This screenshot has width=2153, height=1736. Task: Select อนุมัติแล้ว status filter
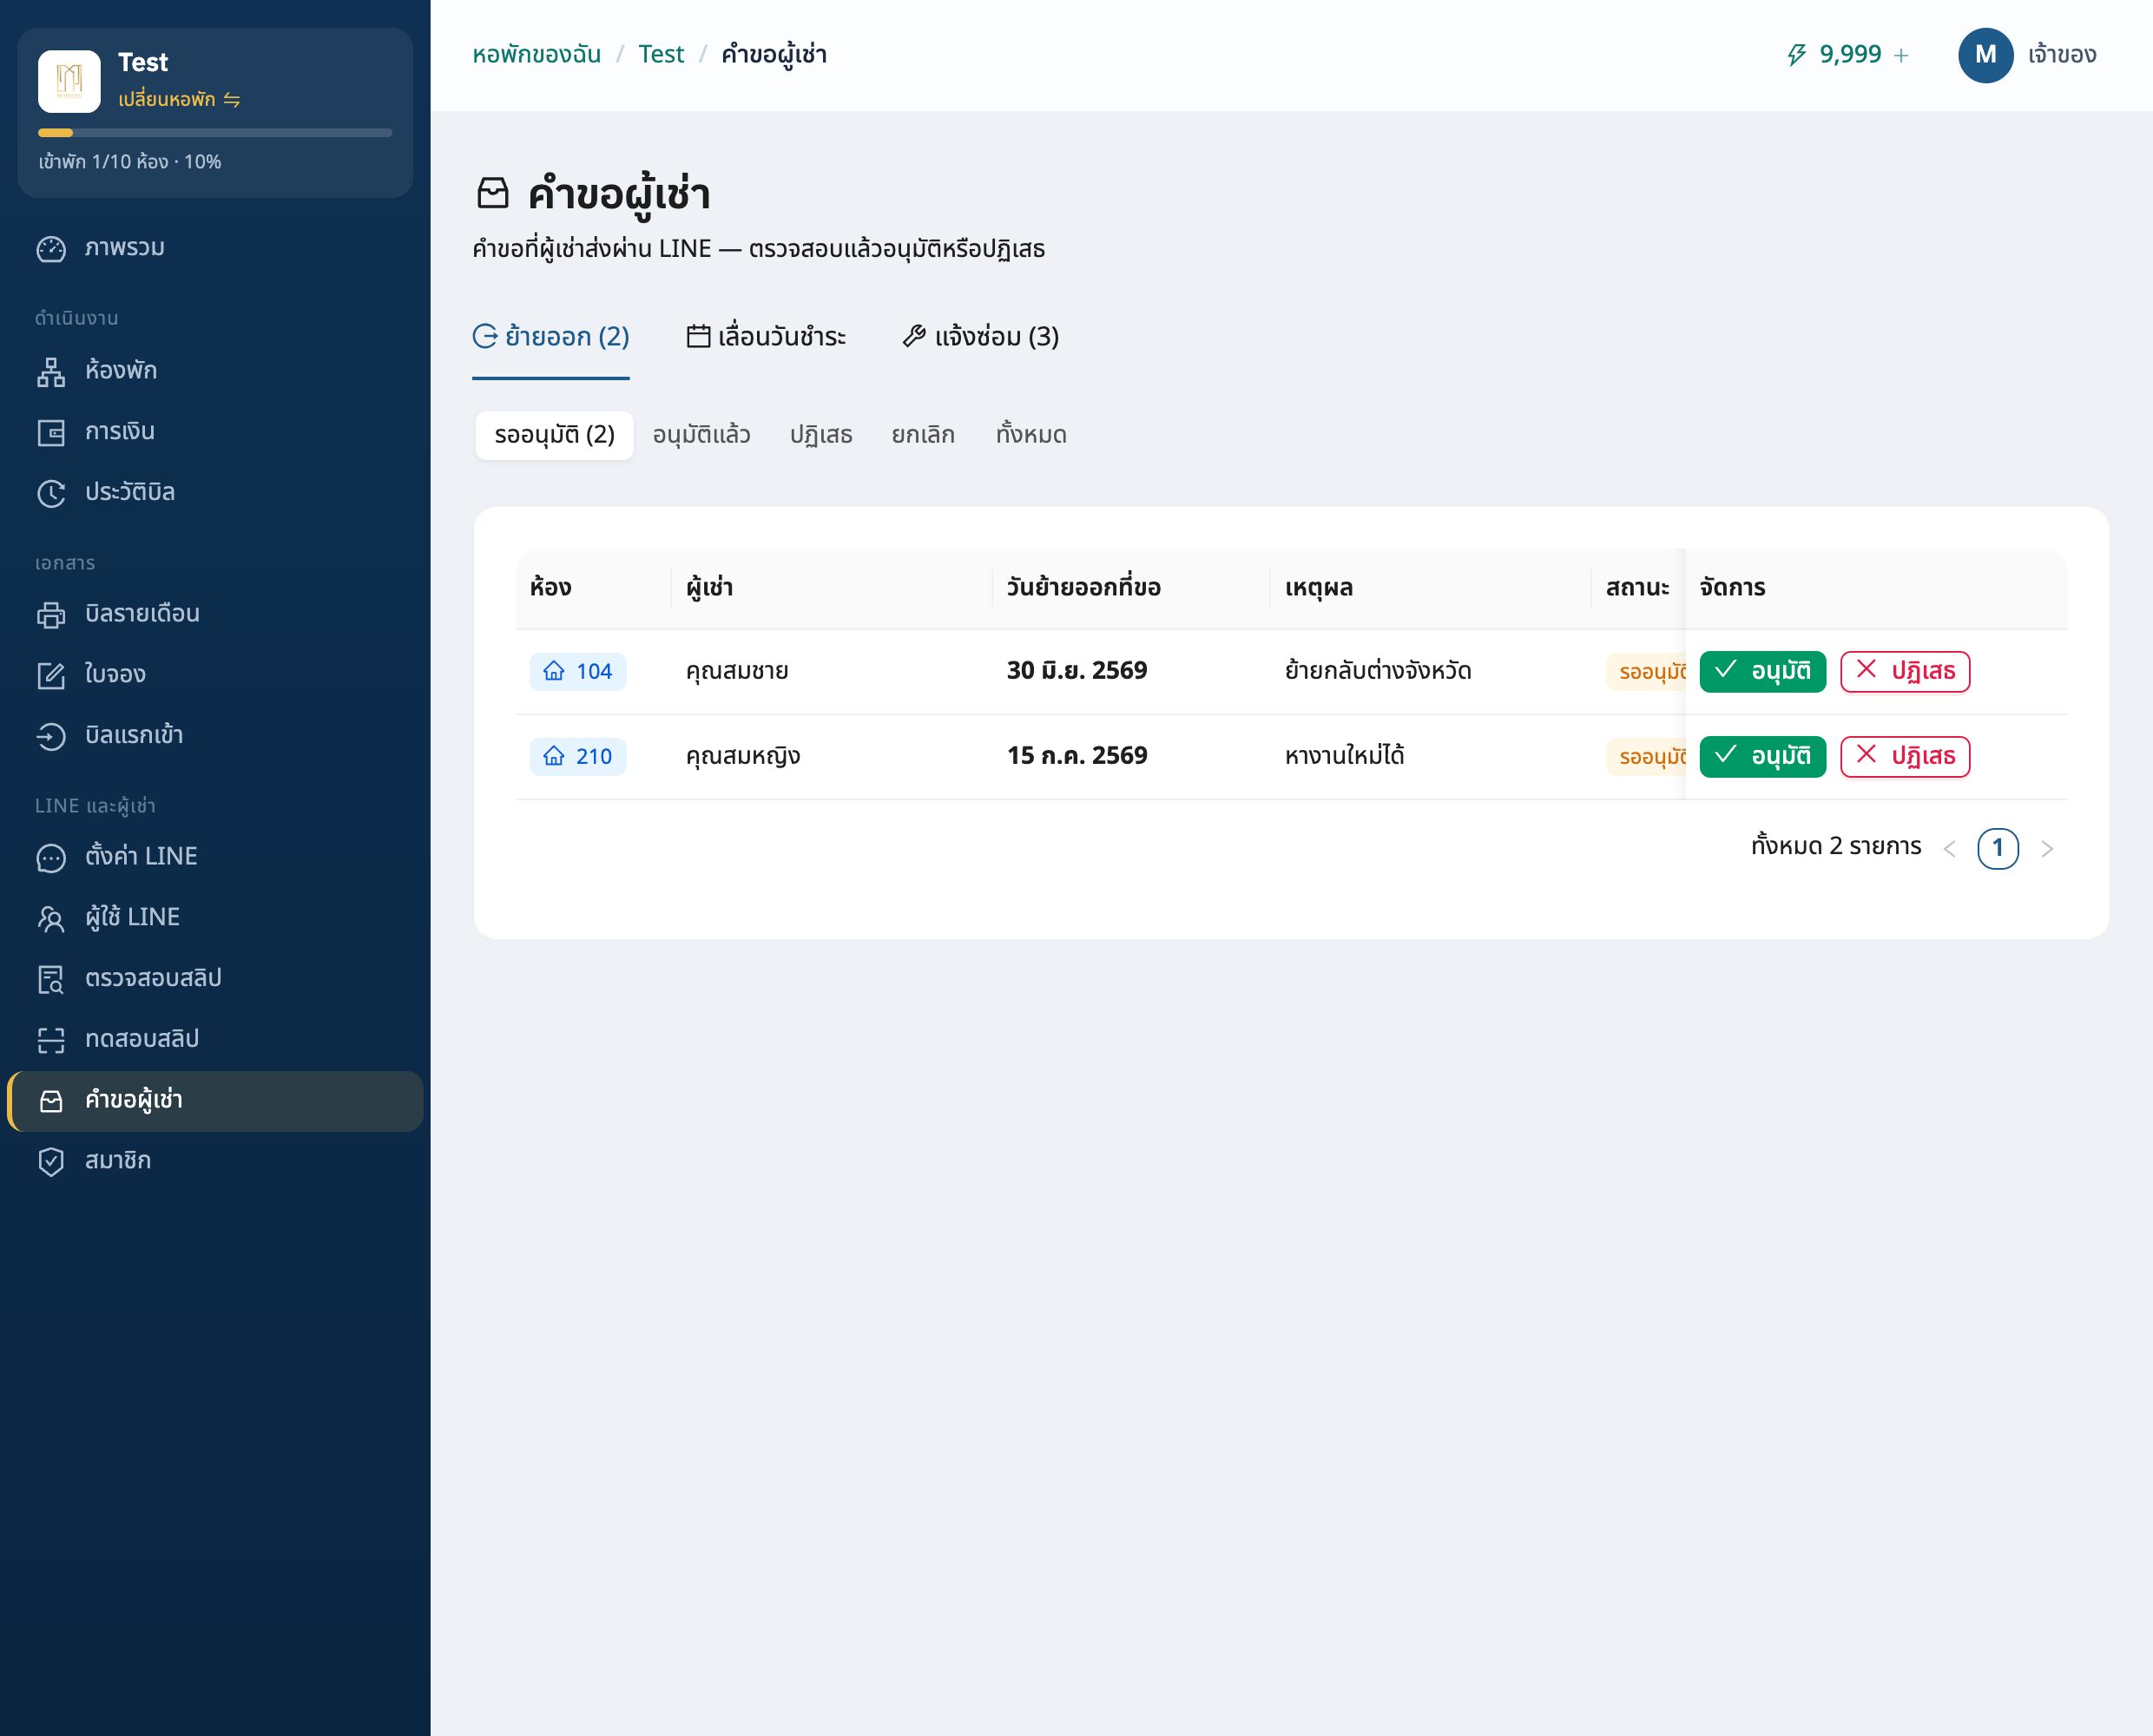pos(701,435)
